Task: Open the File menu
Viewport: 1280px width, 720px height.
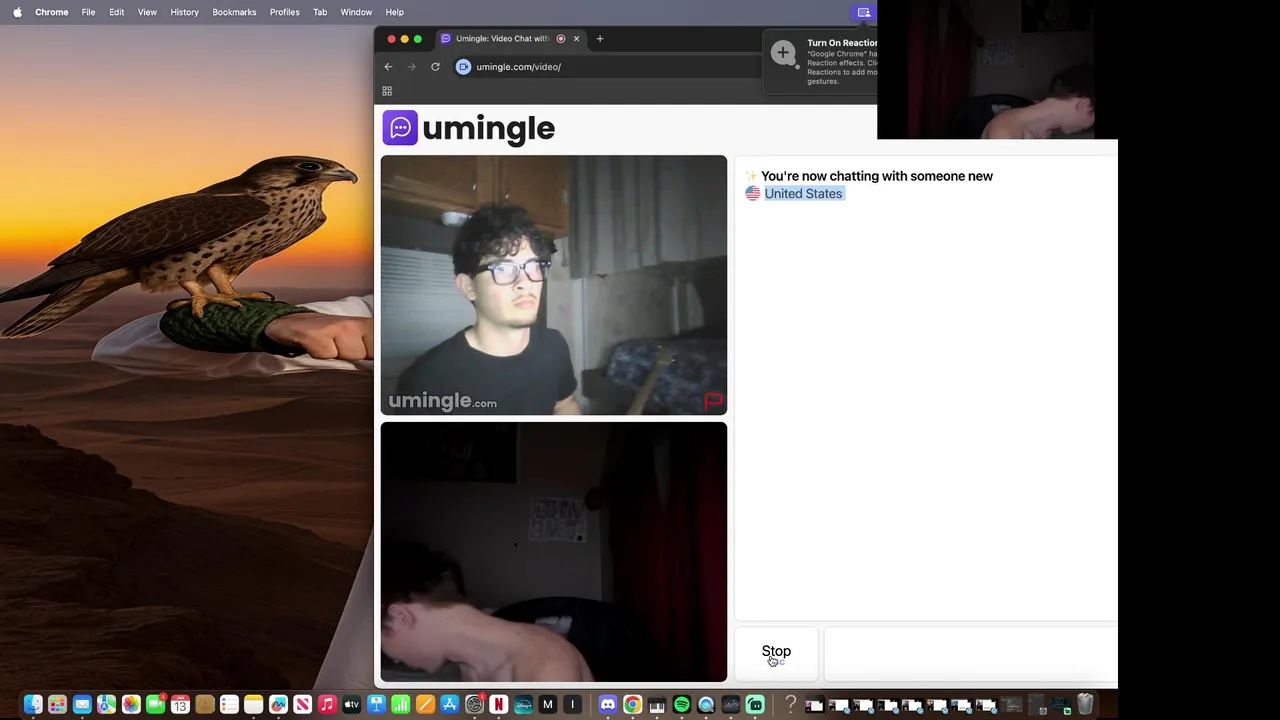Action: [x=88, y=12]
